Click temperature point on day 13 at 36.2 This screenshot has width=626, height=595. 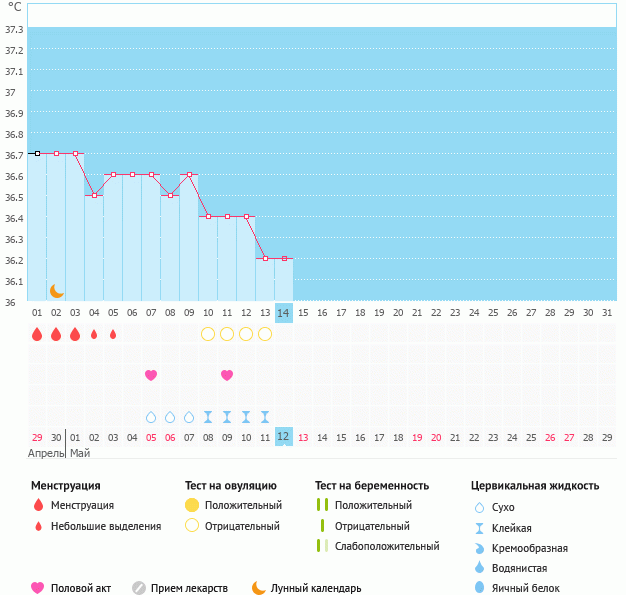pos(265,258)
